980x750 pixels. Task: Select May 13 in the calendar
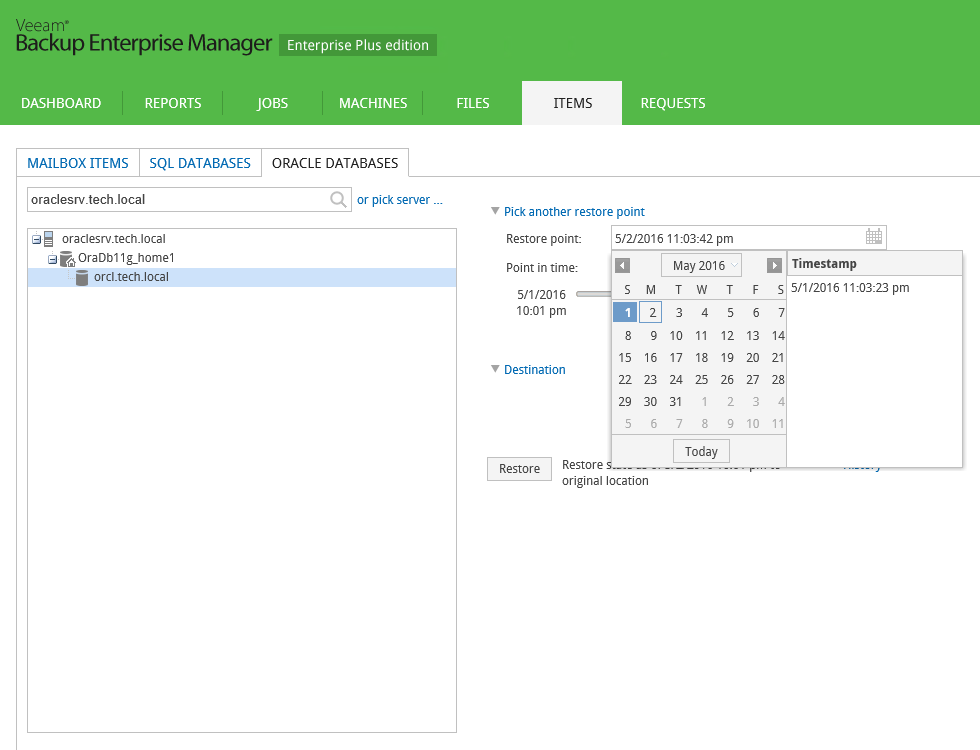pyautogui.click(x=752, y=336)
